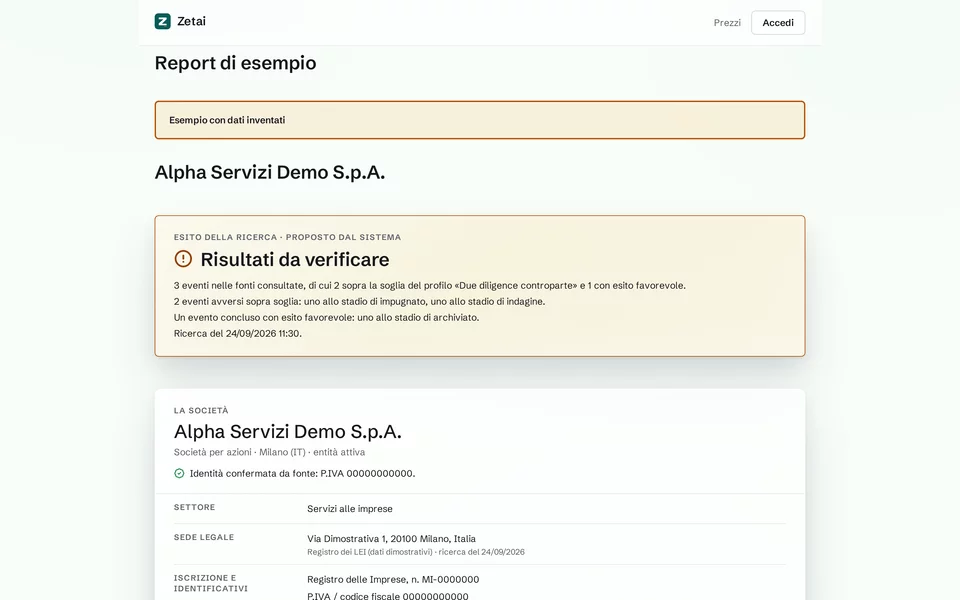Click the line starting '3 eventi nelle fonti consultate'
Viewport: 960px width, 600px height.
[x=429, y=285]
